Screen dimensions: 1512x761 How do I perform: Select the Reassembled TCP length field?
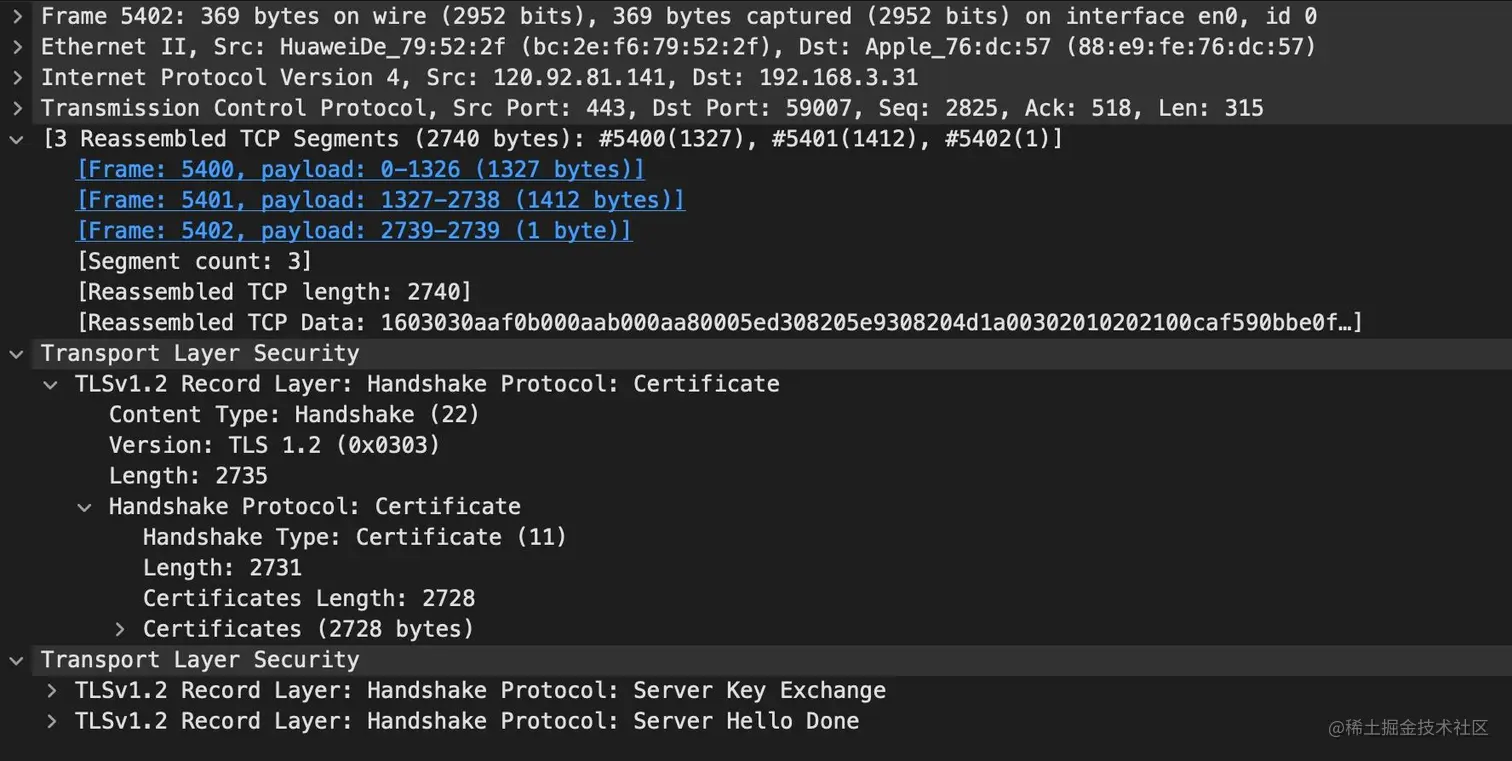pos(276,291)
